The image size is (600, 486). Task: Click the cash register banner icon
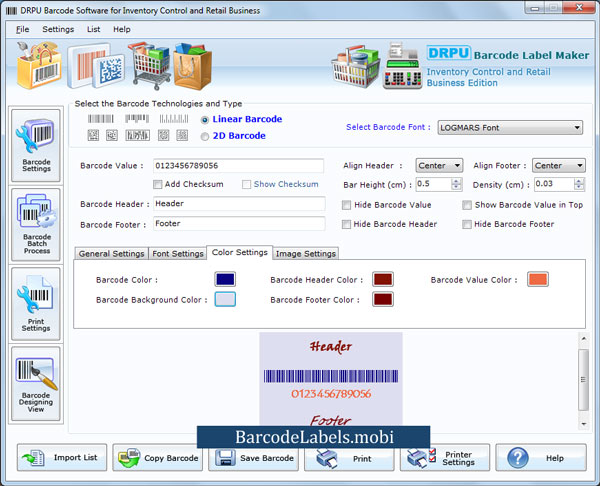coord(402,66)
